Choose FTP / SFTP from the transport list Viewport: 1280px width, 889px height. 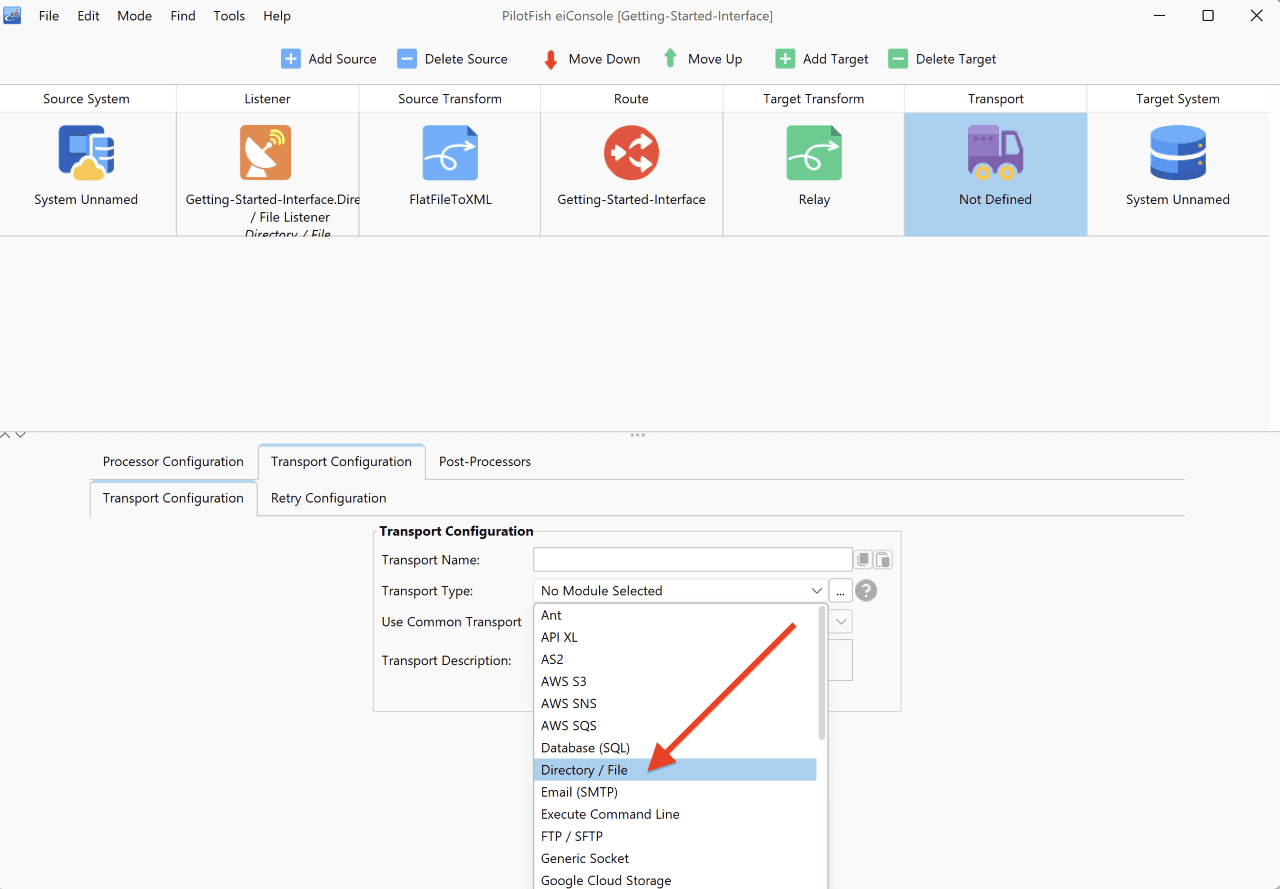pos(675,836)
